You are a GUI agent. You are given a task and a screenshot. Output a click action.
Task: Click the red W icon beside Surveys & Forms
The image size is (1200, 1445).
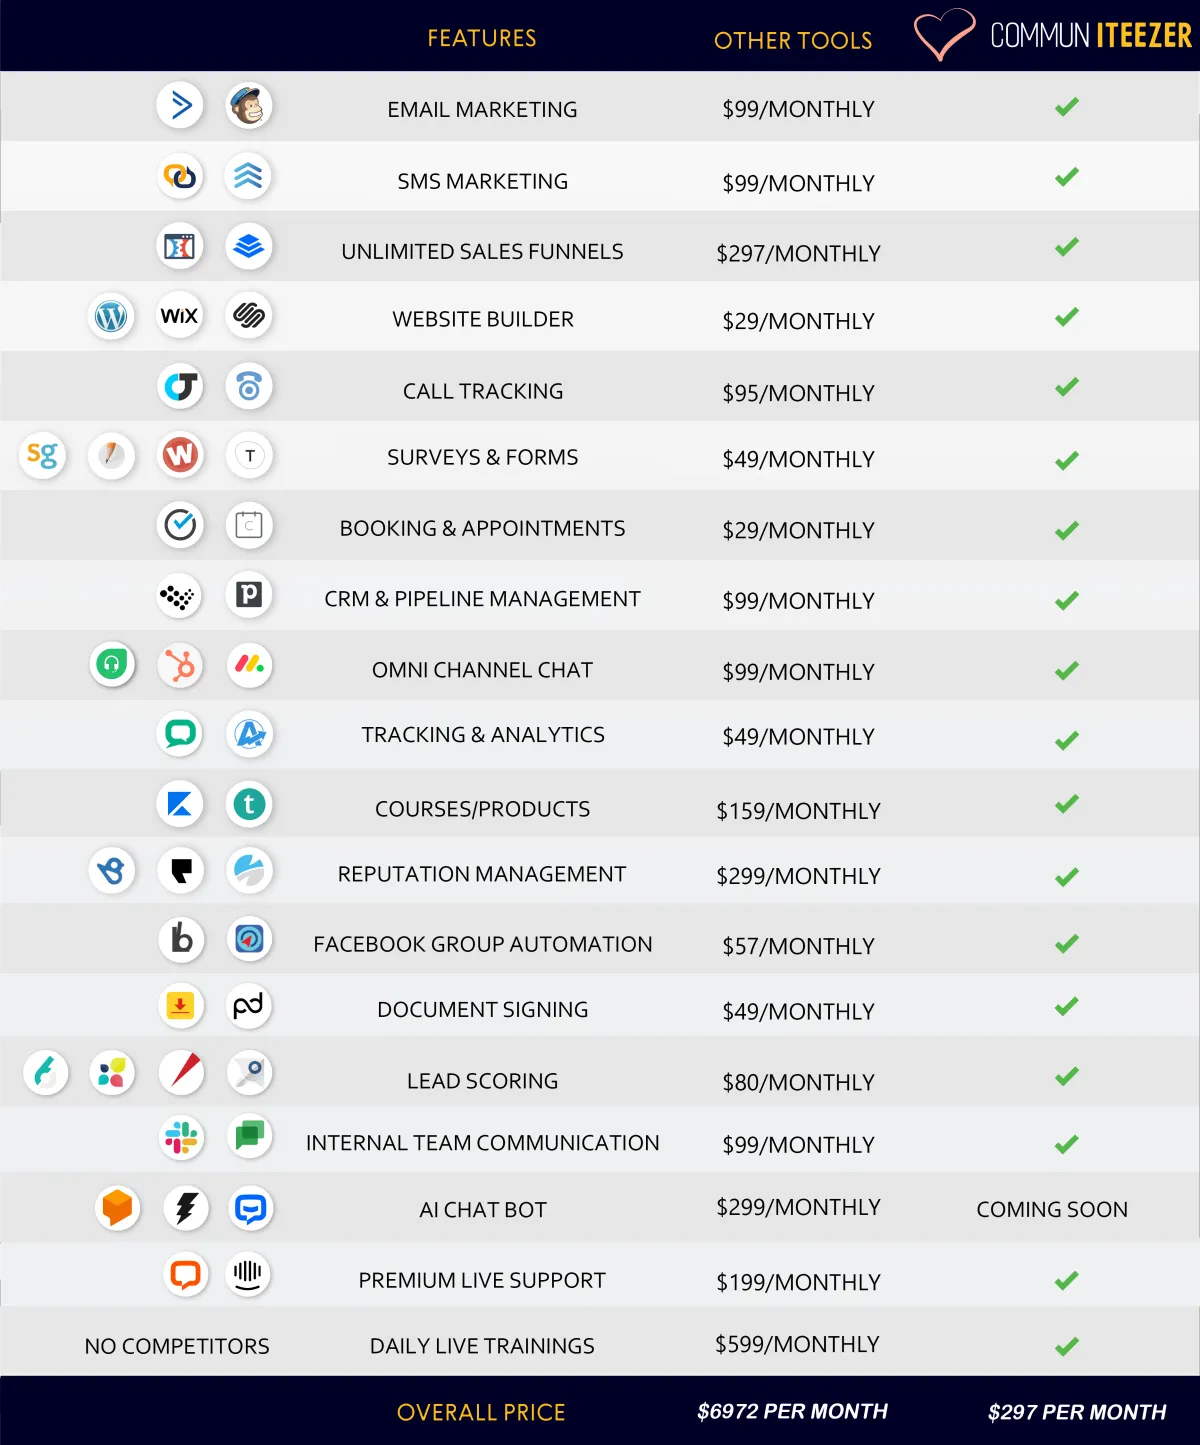click(180, 456)
